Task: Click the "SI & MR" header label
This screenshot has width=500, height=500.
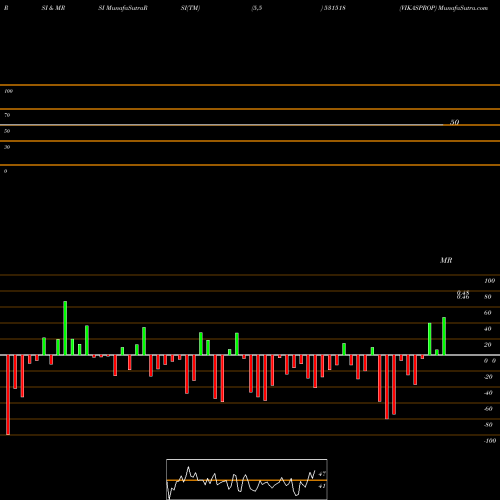Action: point(53,8)
